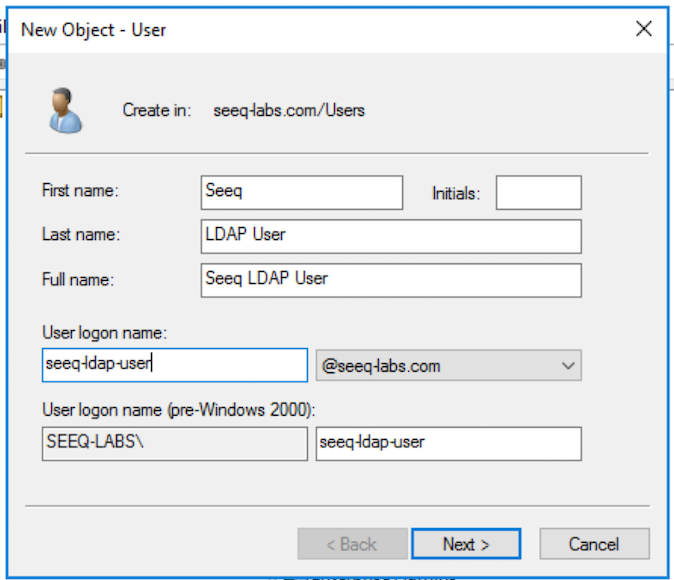Edit the pre-Windows 2000 logon name field
Viewport: 674px width, 580px height.
tap(447, 444)
